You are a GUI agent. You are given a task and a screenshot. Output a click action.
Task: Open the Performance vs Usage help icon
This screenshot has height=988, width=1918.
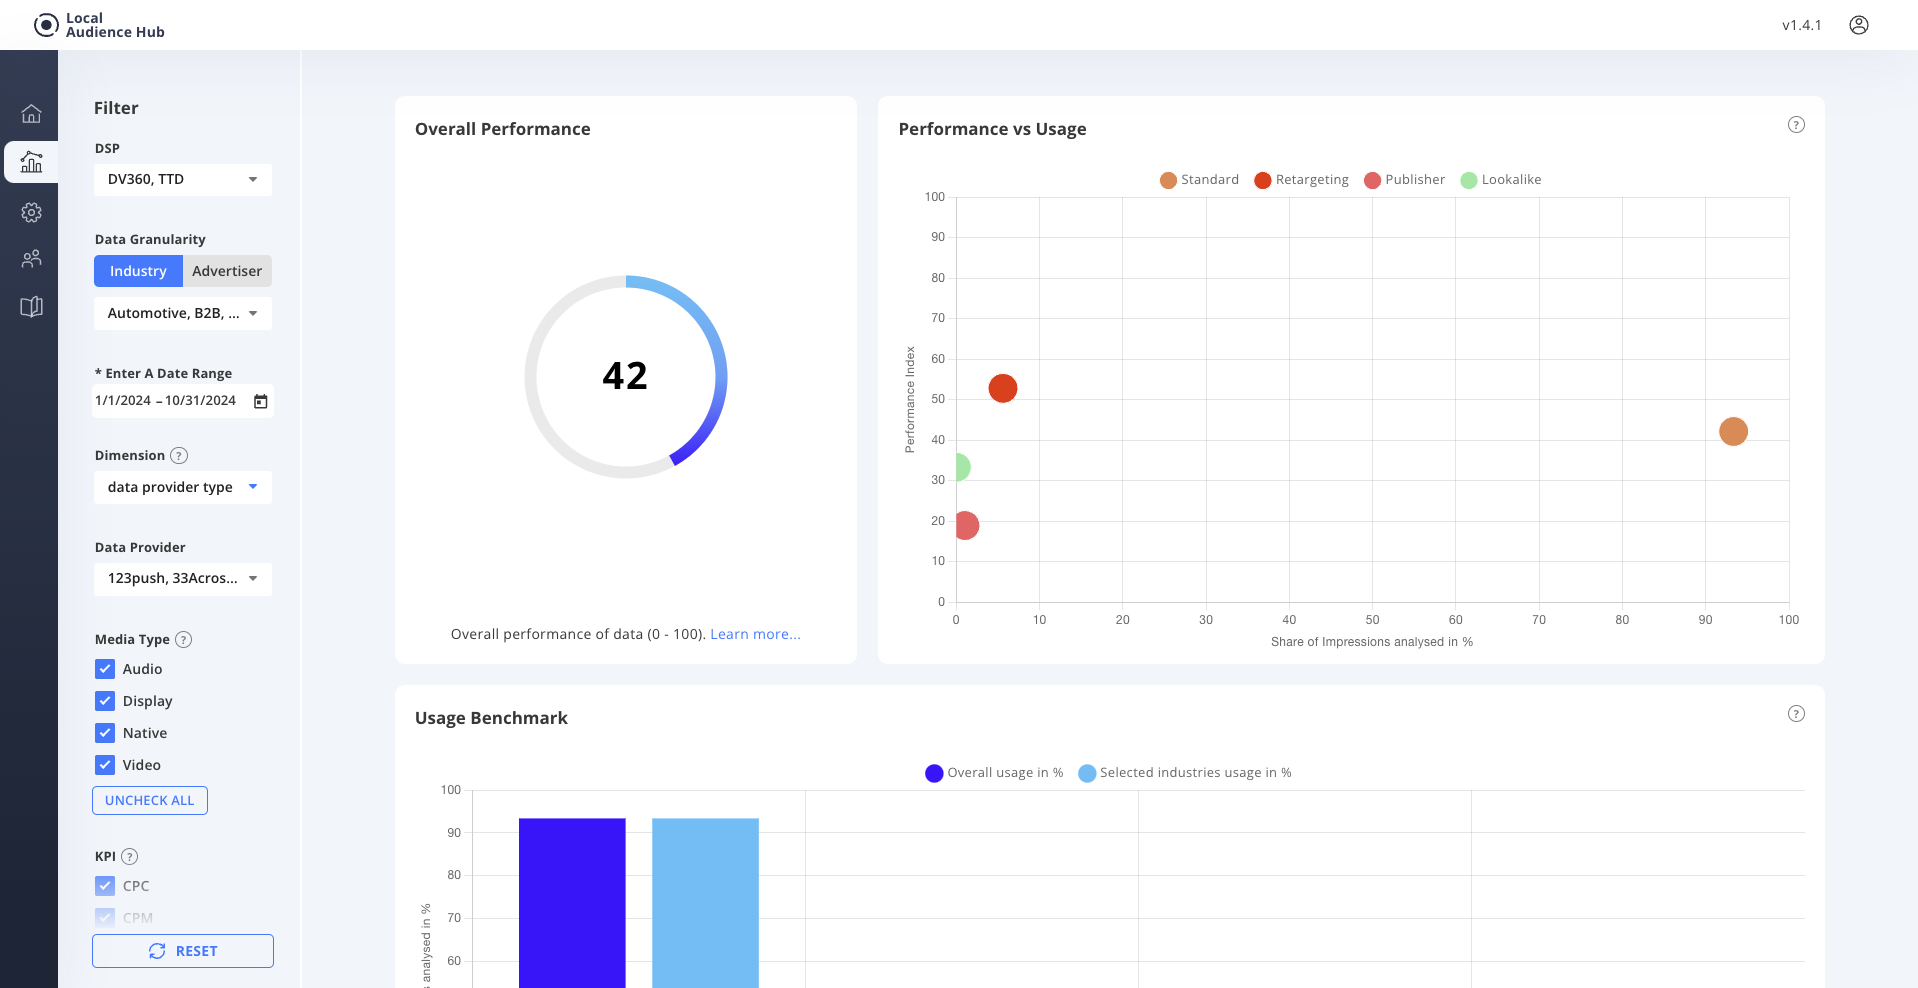click(1796, 124)
